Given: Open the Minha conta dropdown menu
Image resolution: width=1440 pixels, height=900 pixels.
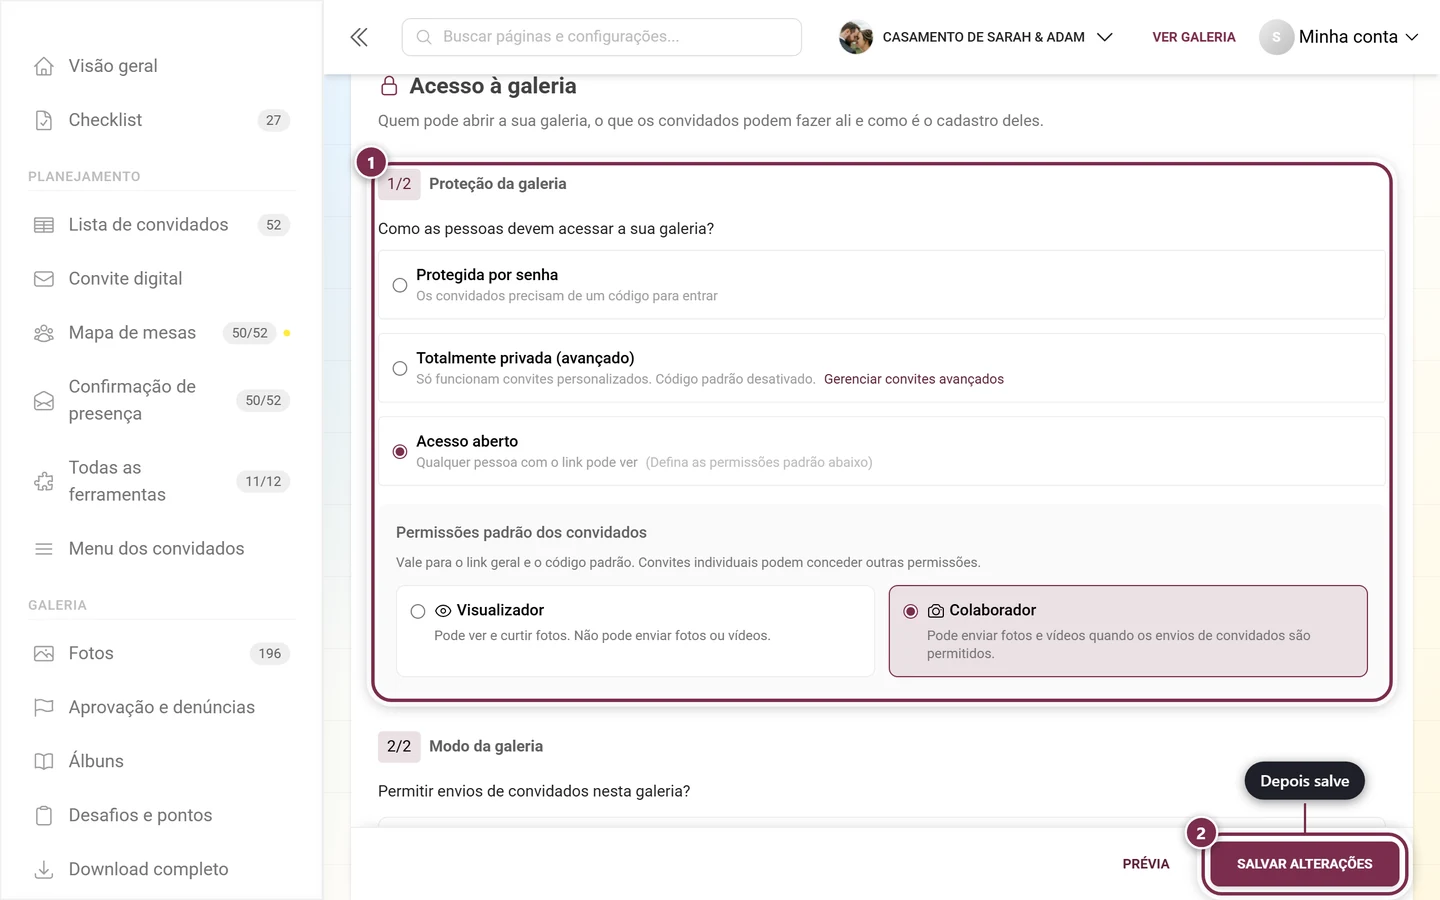Looking at the screenshot, I should click(1340, 37).
